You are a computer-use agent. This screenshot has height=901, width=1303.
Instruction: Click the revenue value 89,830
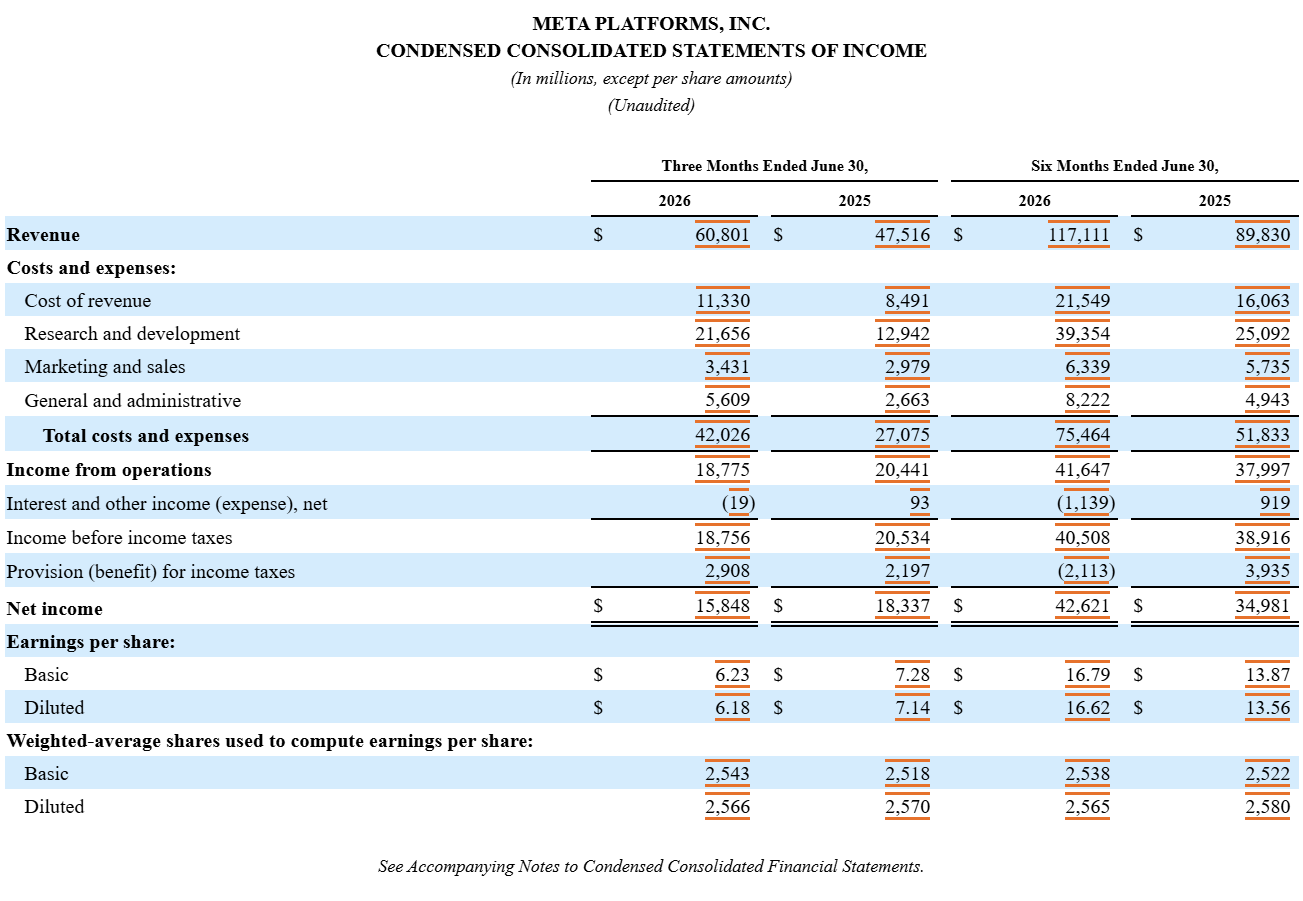(x=1262, y=235)
